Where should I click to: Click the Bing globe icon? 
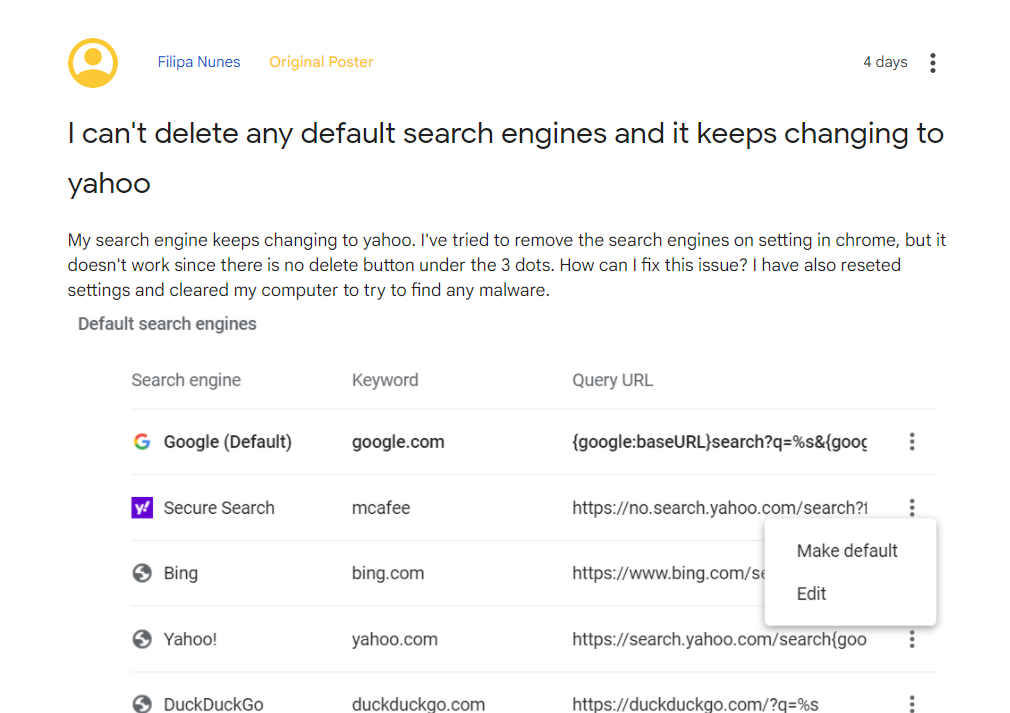(142, 573)
